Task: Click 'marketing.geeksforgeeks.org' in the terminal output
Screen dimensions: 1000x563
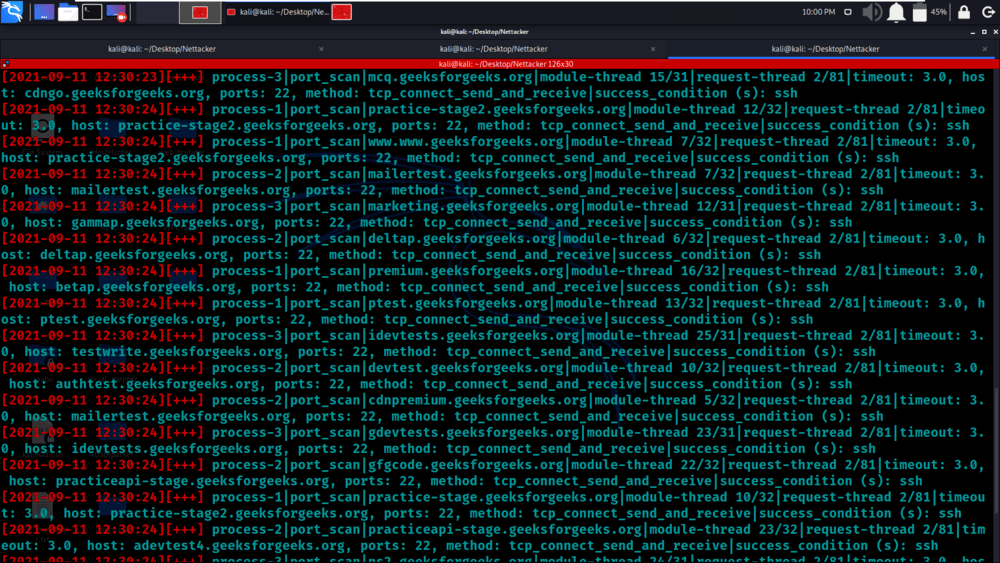Action: point(473,206)
